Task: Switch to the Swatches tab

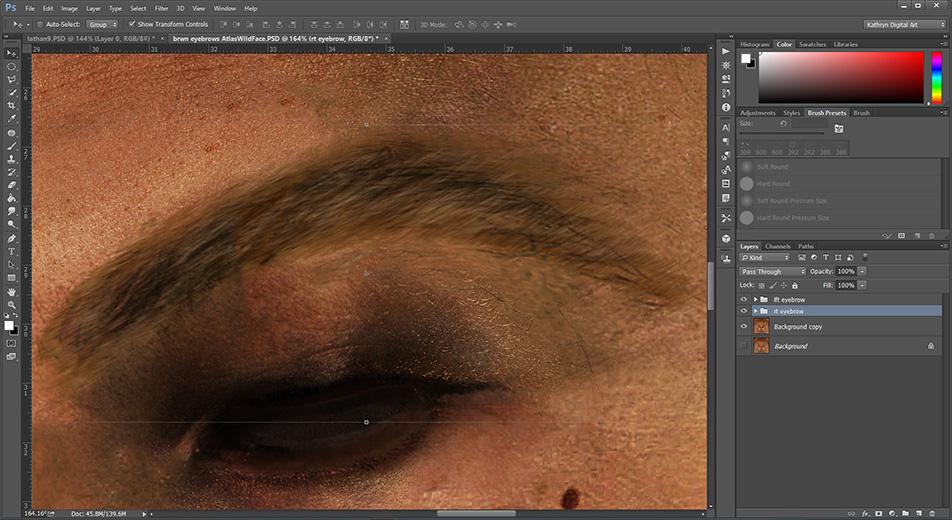Action: [812, 45]
